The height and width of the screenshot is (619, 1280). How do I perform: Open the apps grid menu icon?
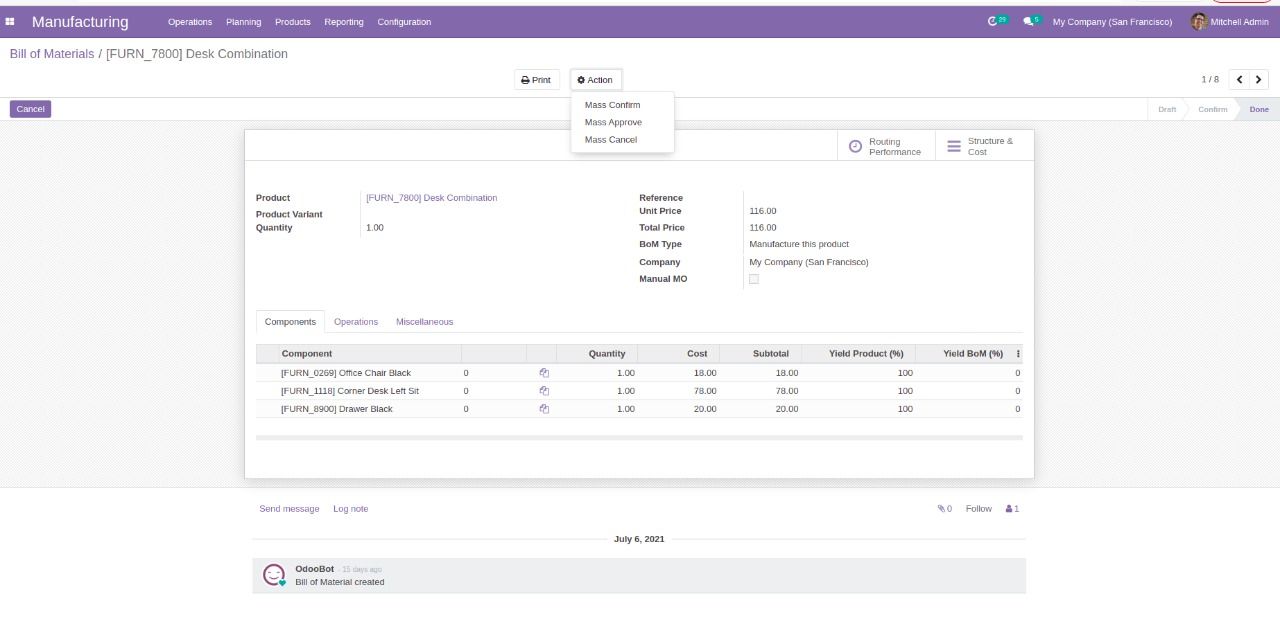coord(10,22)
